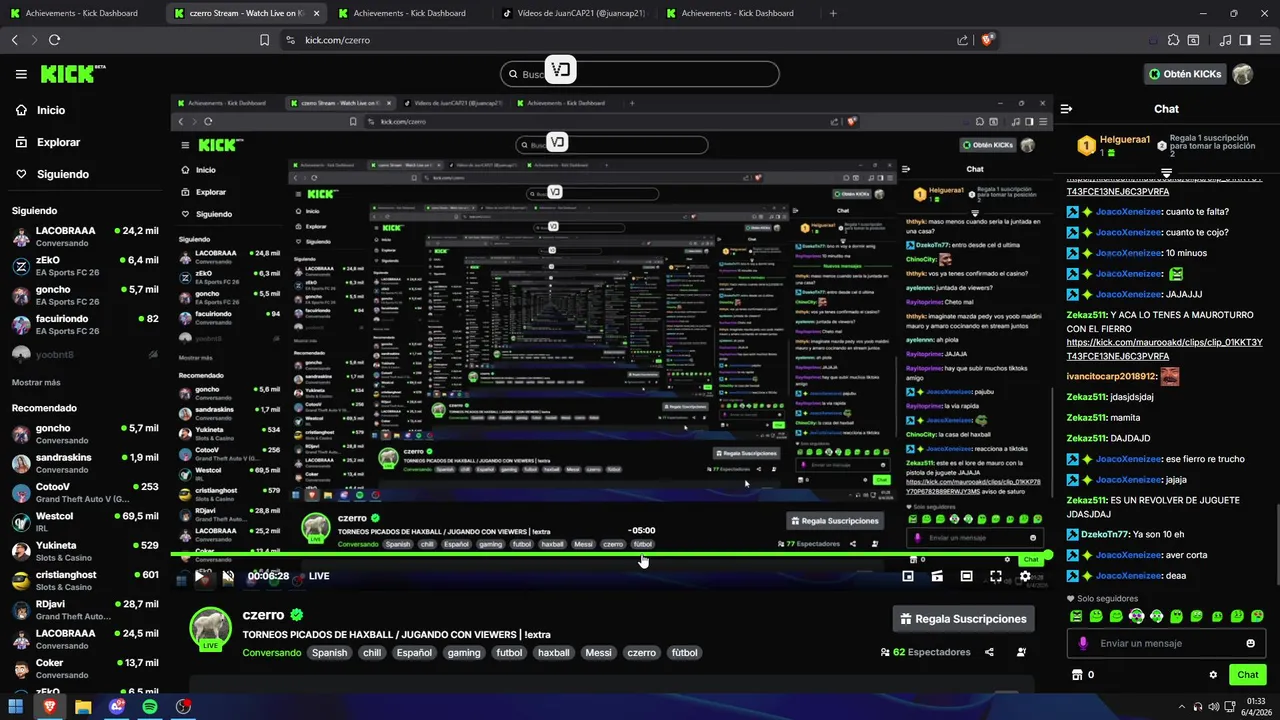
Task: Expand Mostrar más in followed list
Action: (x=36, y=382)
